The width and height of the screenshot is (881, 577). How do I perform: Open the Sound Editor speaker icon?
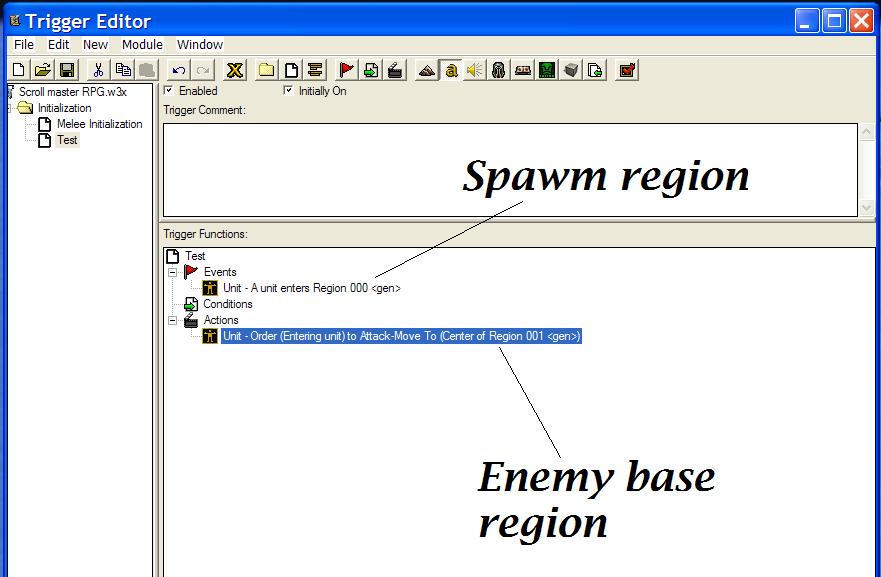tap(475, 70)
